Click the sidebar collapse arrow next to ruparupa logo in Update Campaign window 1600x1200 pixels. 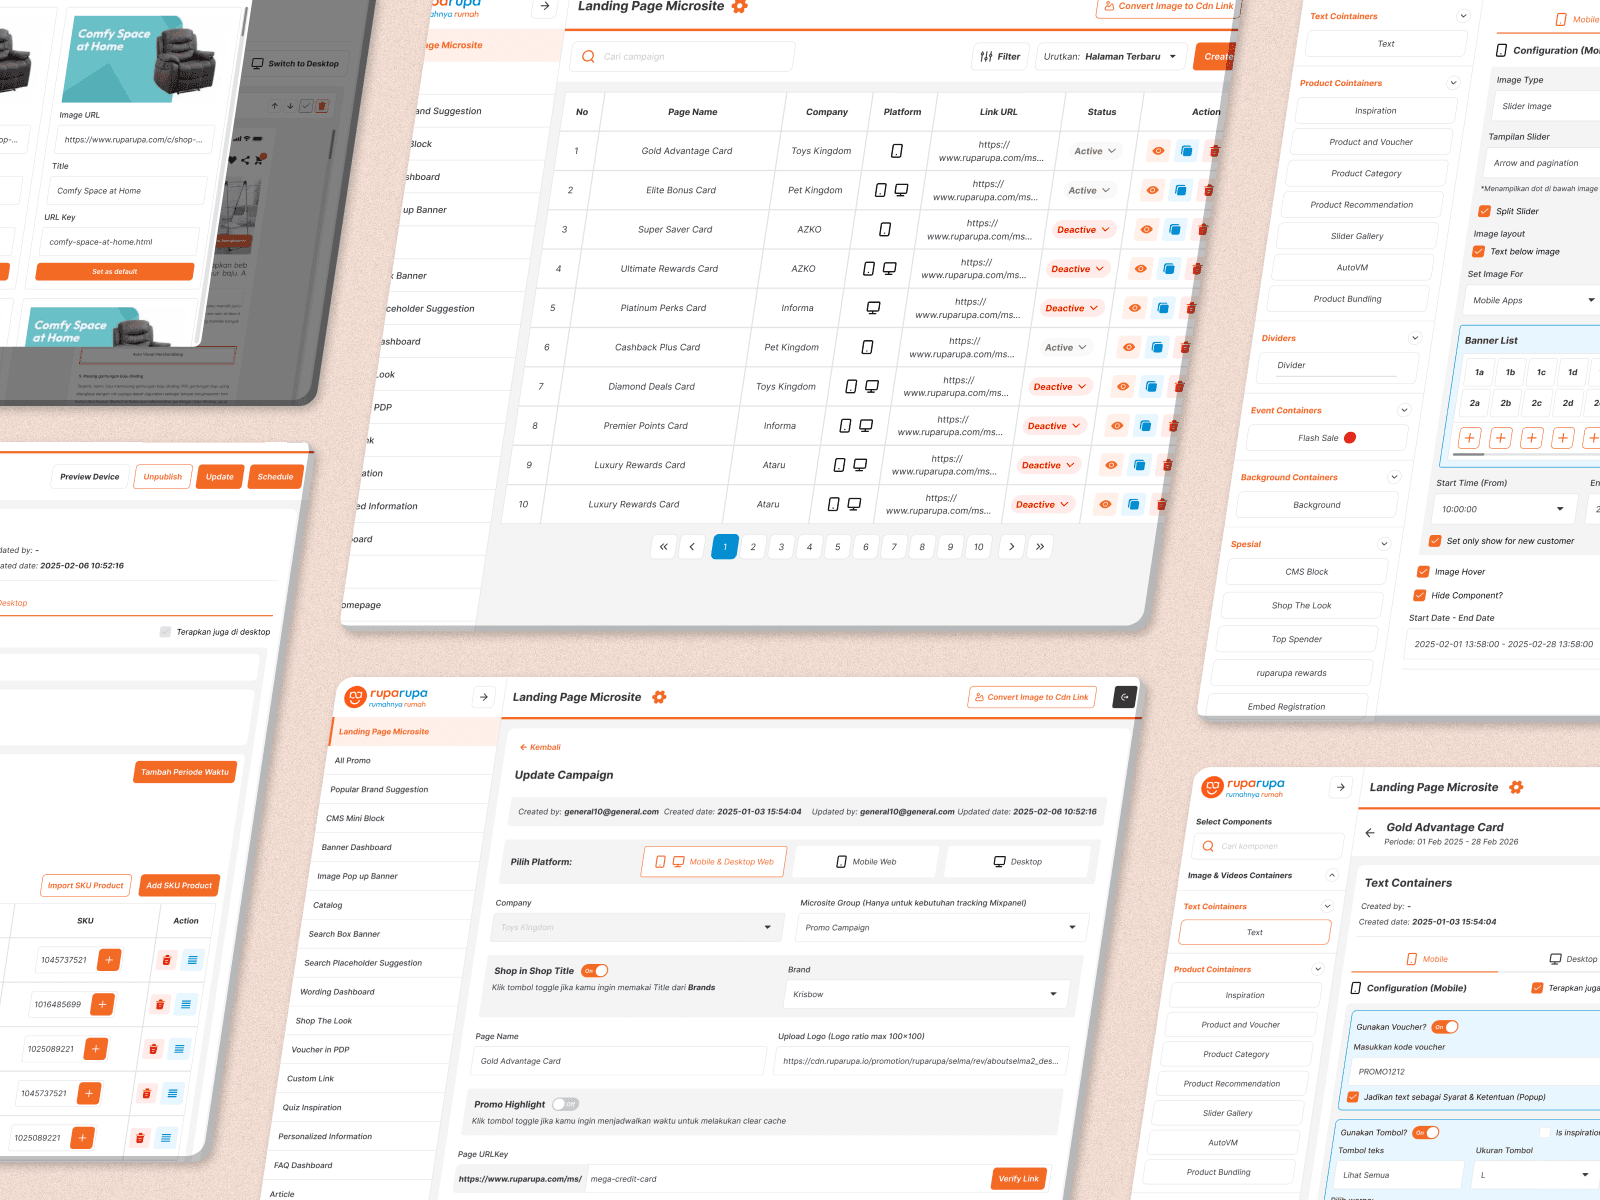484,697
